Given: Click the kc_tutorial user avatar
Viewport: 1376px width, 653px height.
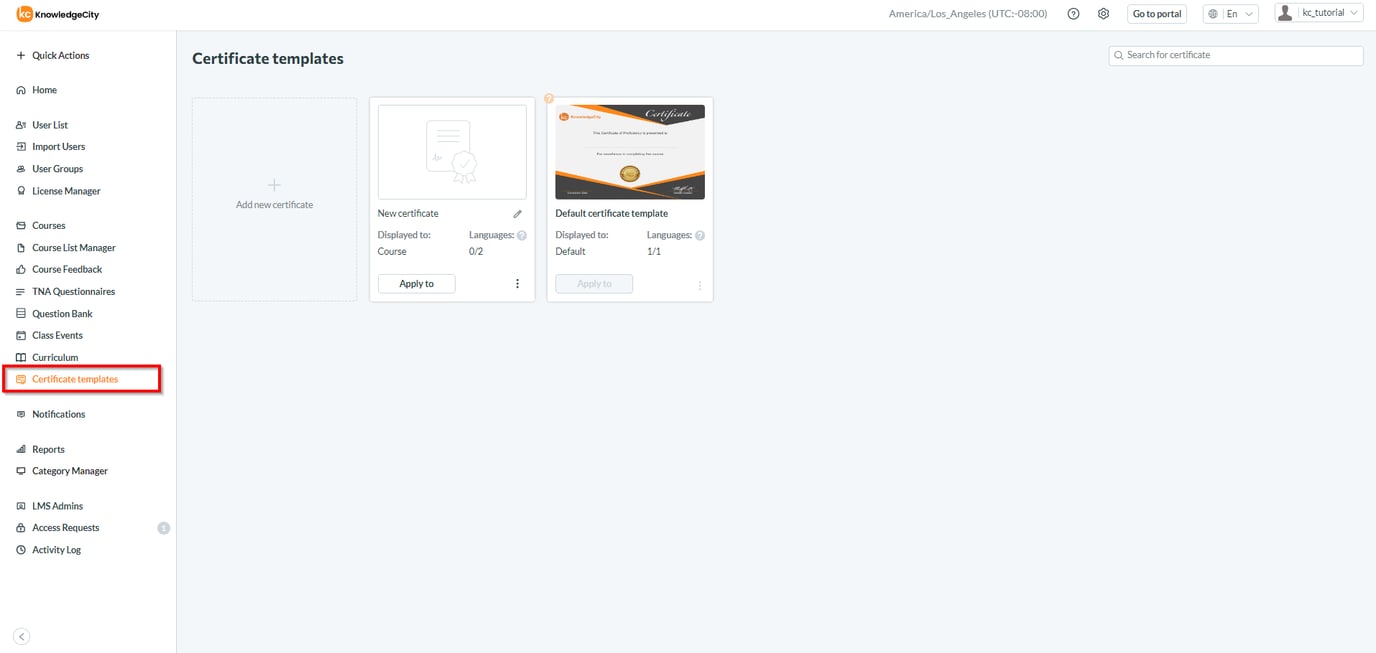Looking at the screenshot, I should [x=1286, y=13].
